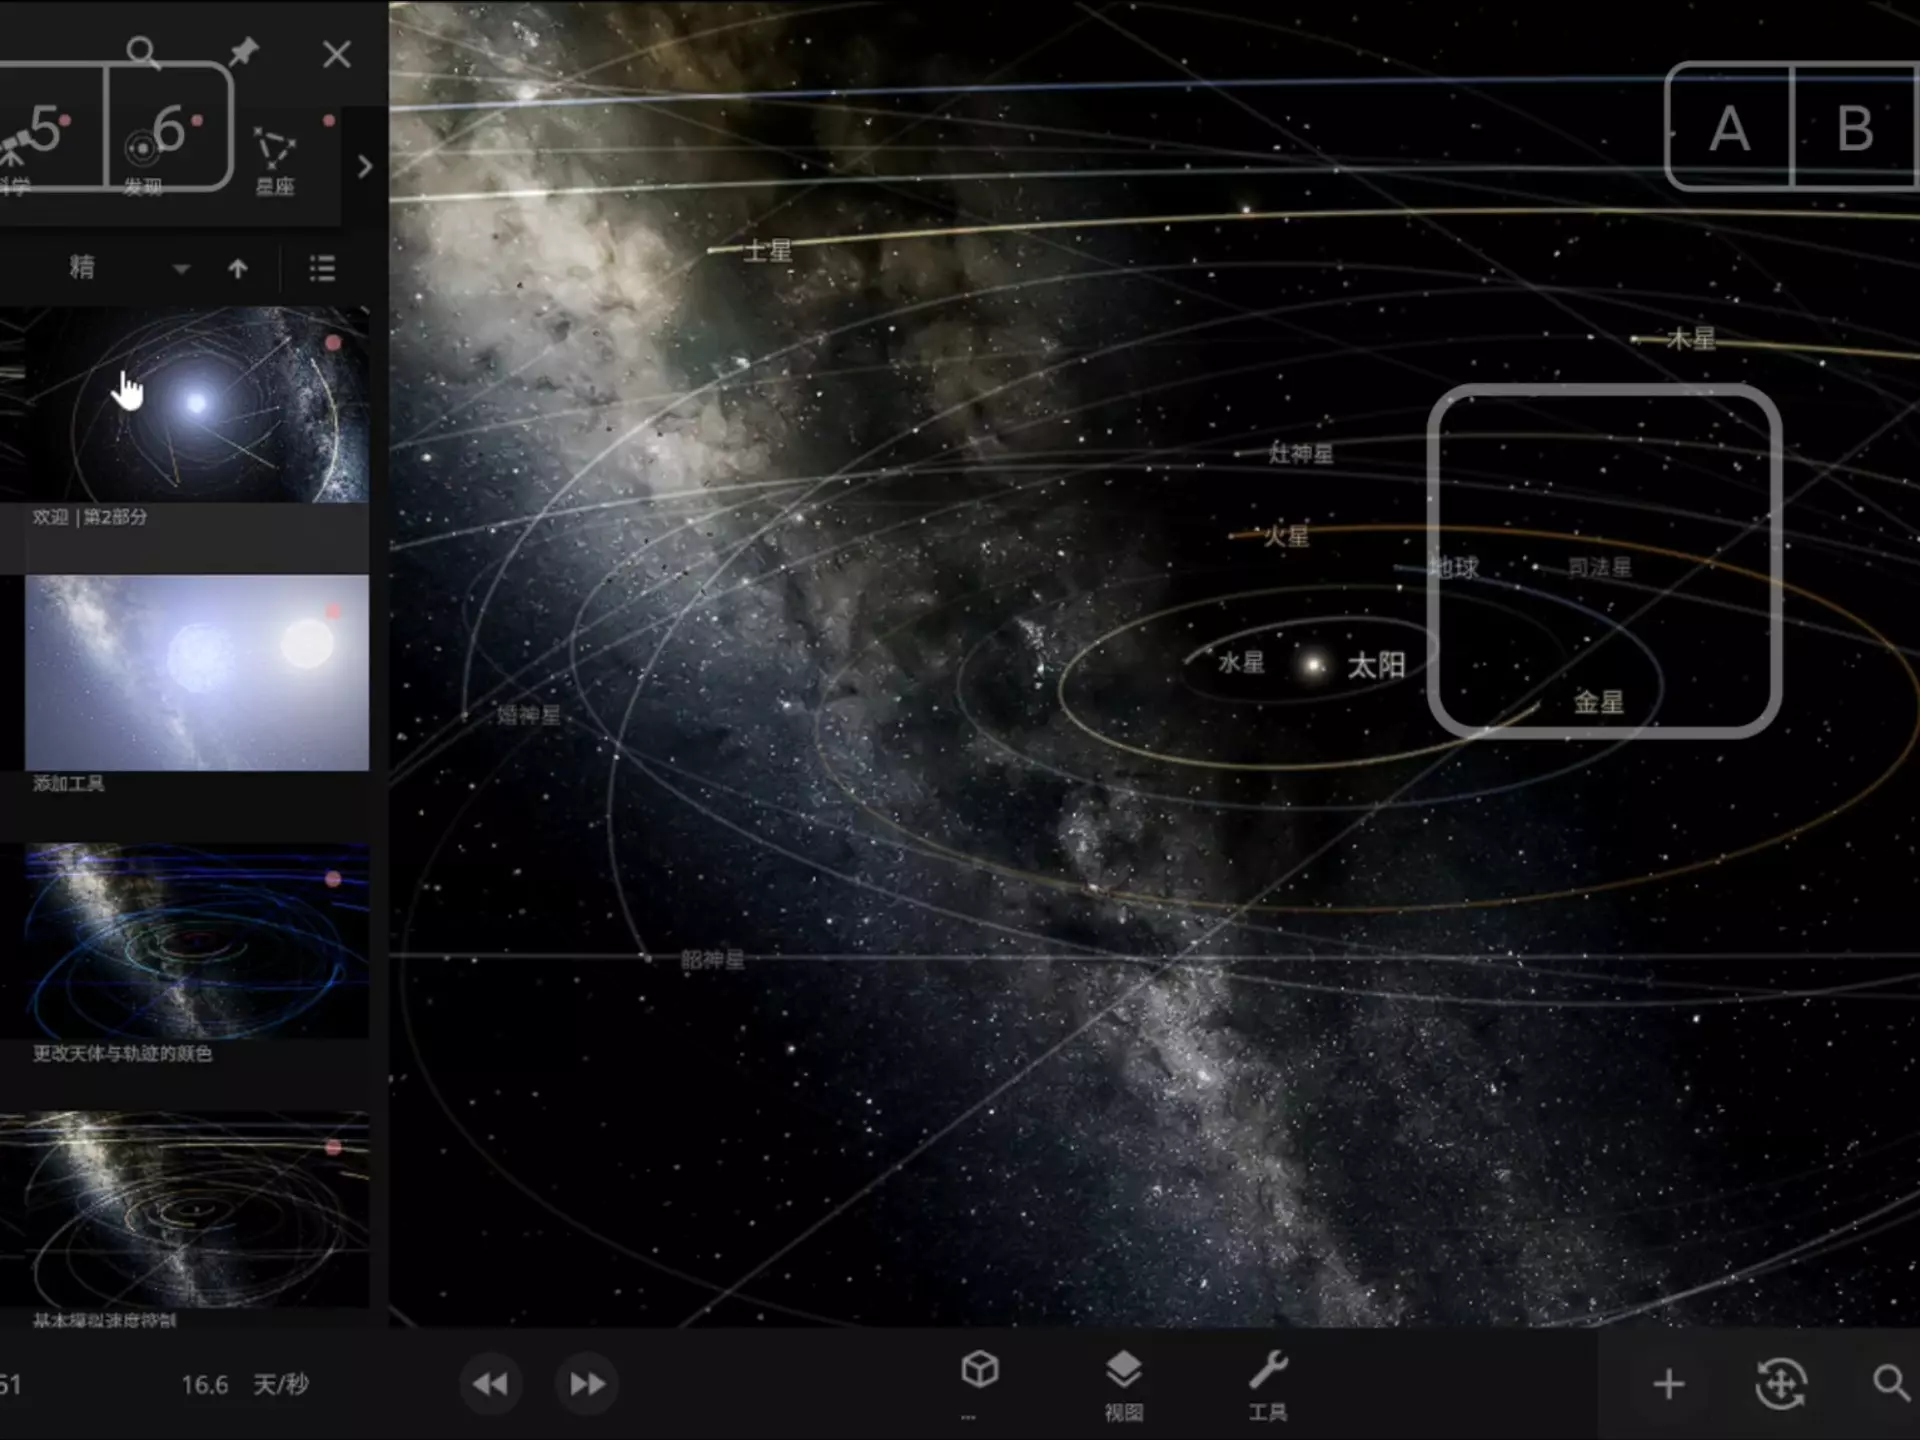The image size is (1920, 1440).
Task: Pin the open simulations panel
Action: pos(243,52)
